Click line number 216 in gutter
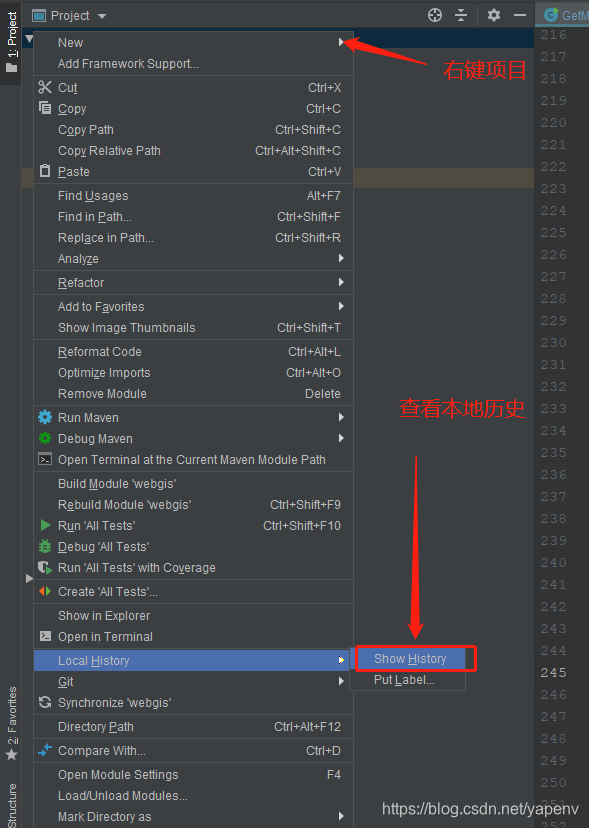Image resolution: width=589 pixels, height=828 pixels. click(553, 34)
